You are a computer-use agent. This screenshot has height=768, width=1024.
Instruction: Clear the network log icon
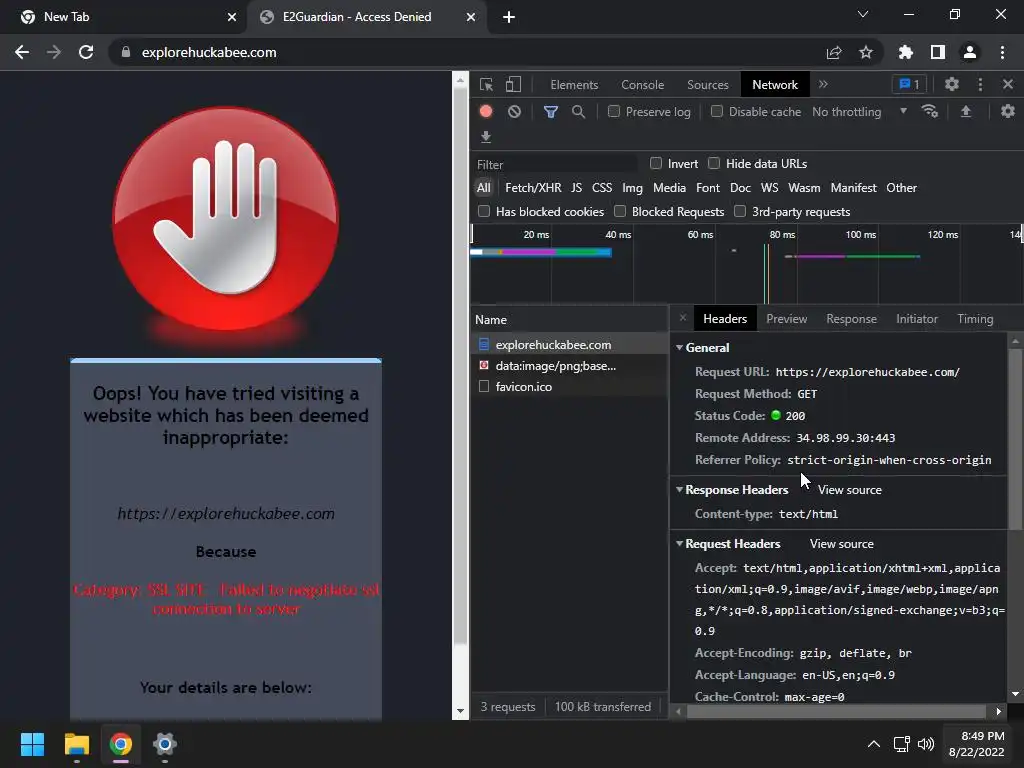click(x=515, y=112)
